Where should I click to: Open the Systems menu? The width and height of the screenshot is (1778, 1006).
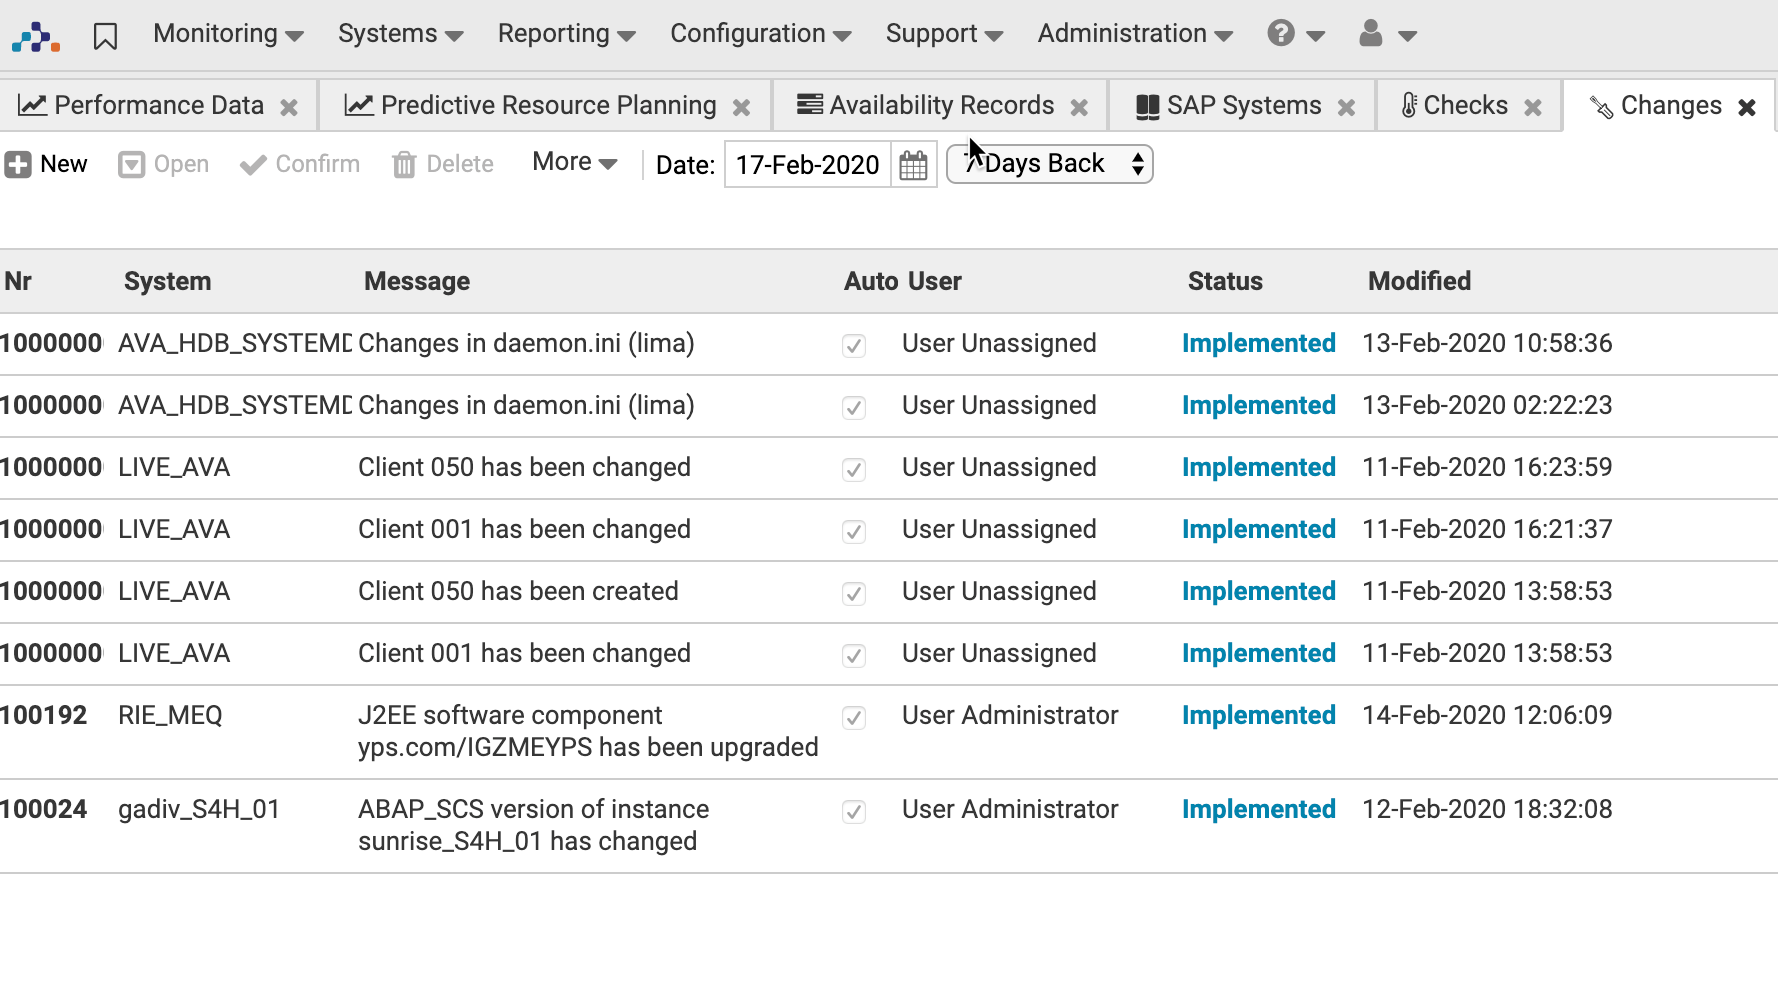pos(400,34)
